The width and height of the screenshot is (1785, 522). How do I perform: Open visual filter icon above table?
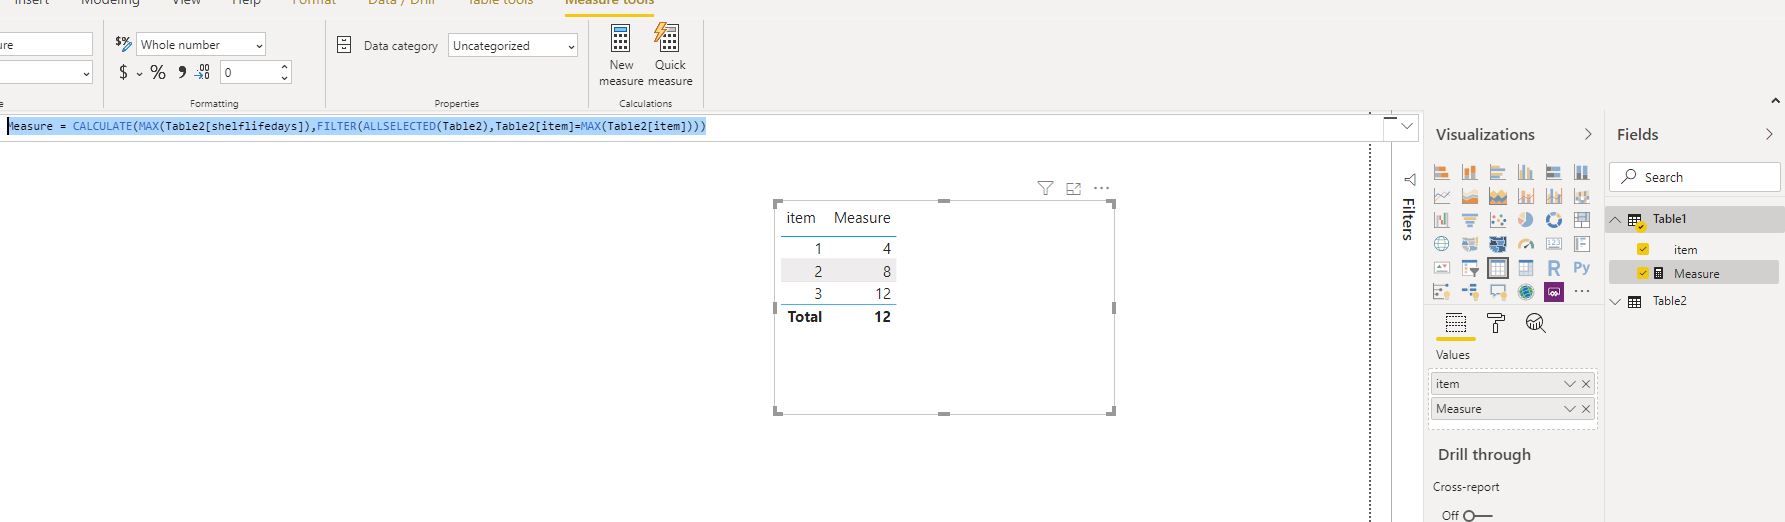pos(1045,188)
